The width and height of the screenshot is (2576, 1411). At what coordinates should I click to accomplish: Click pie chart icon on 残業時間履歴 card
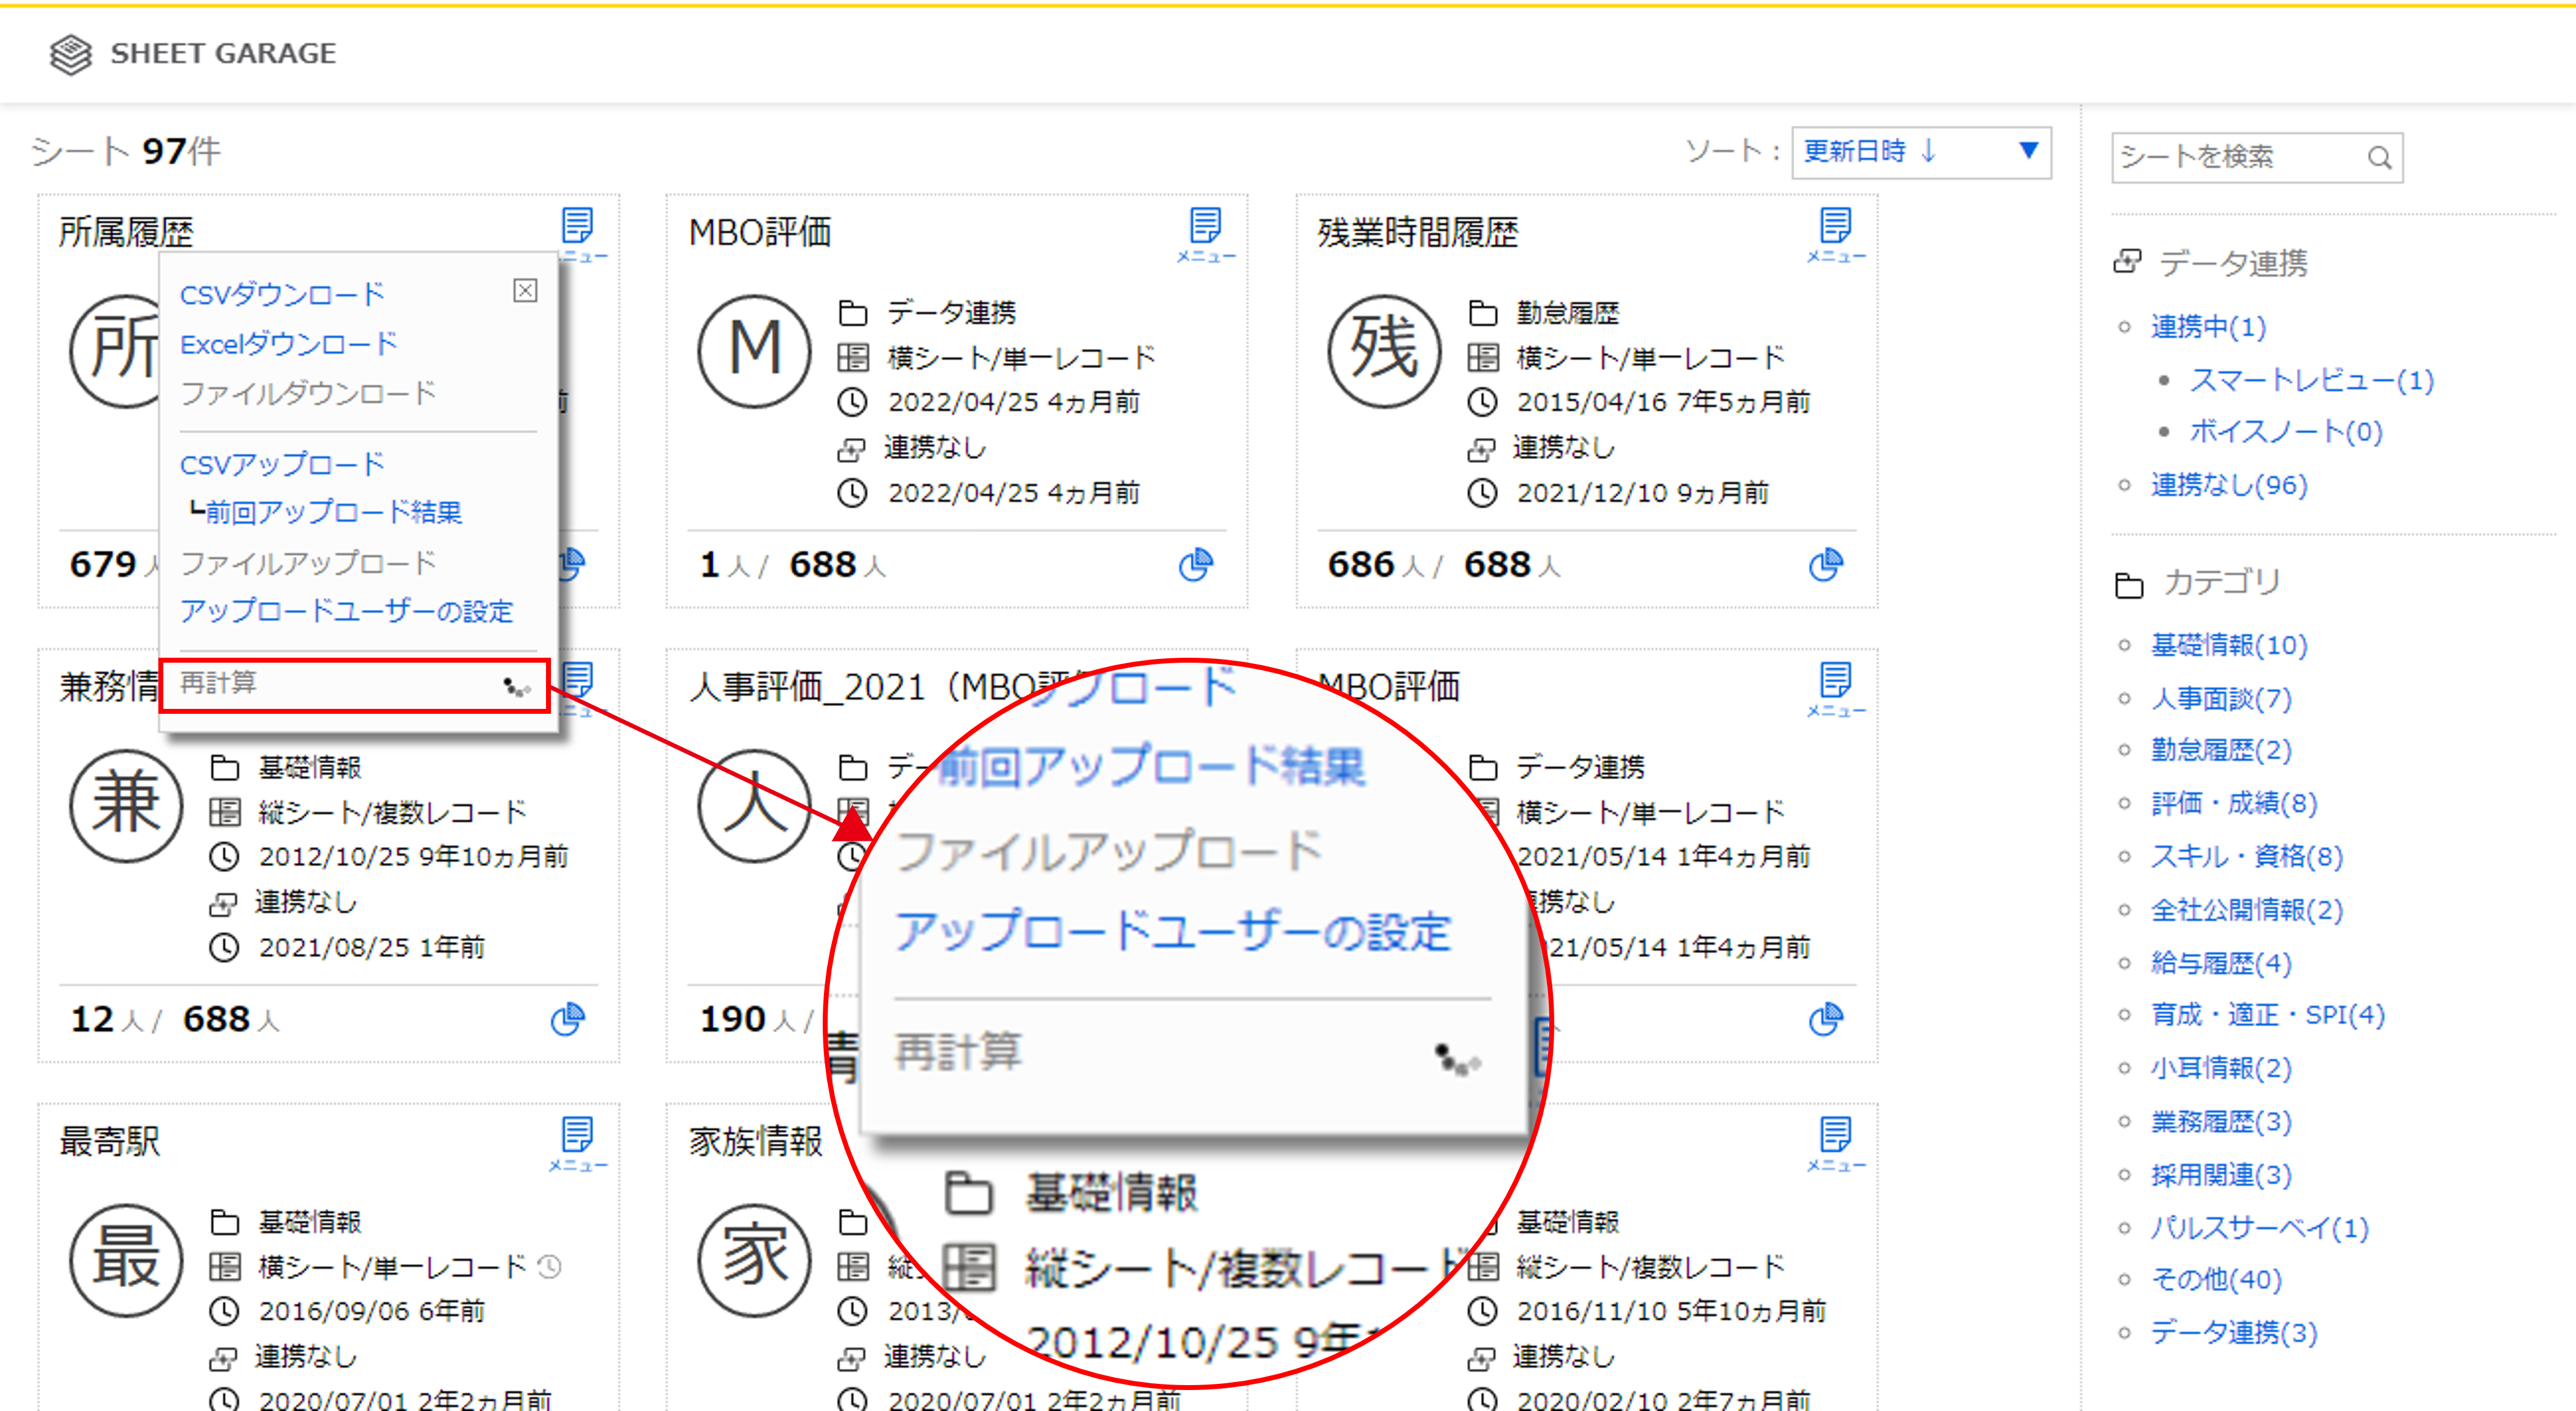coord(1825,565)
